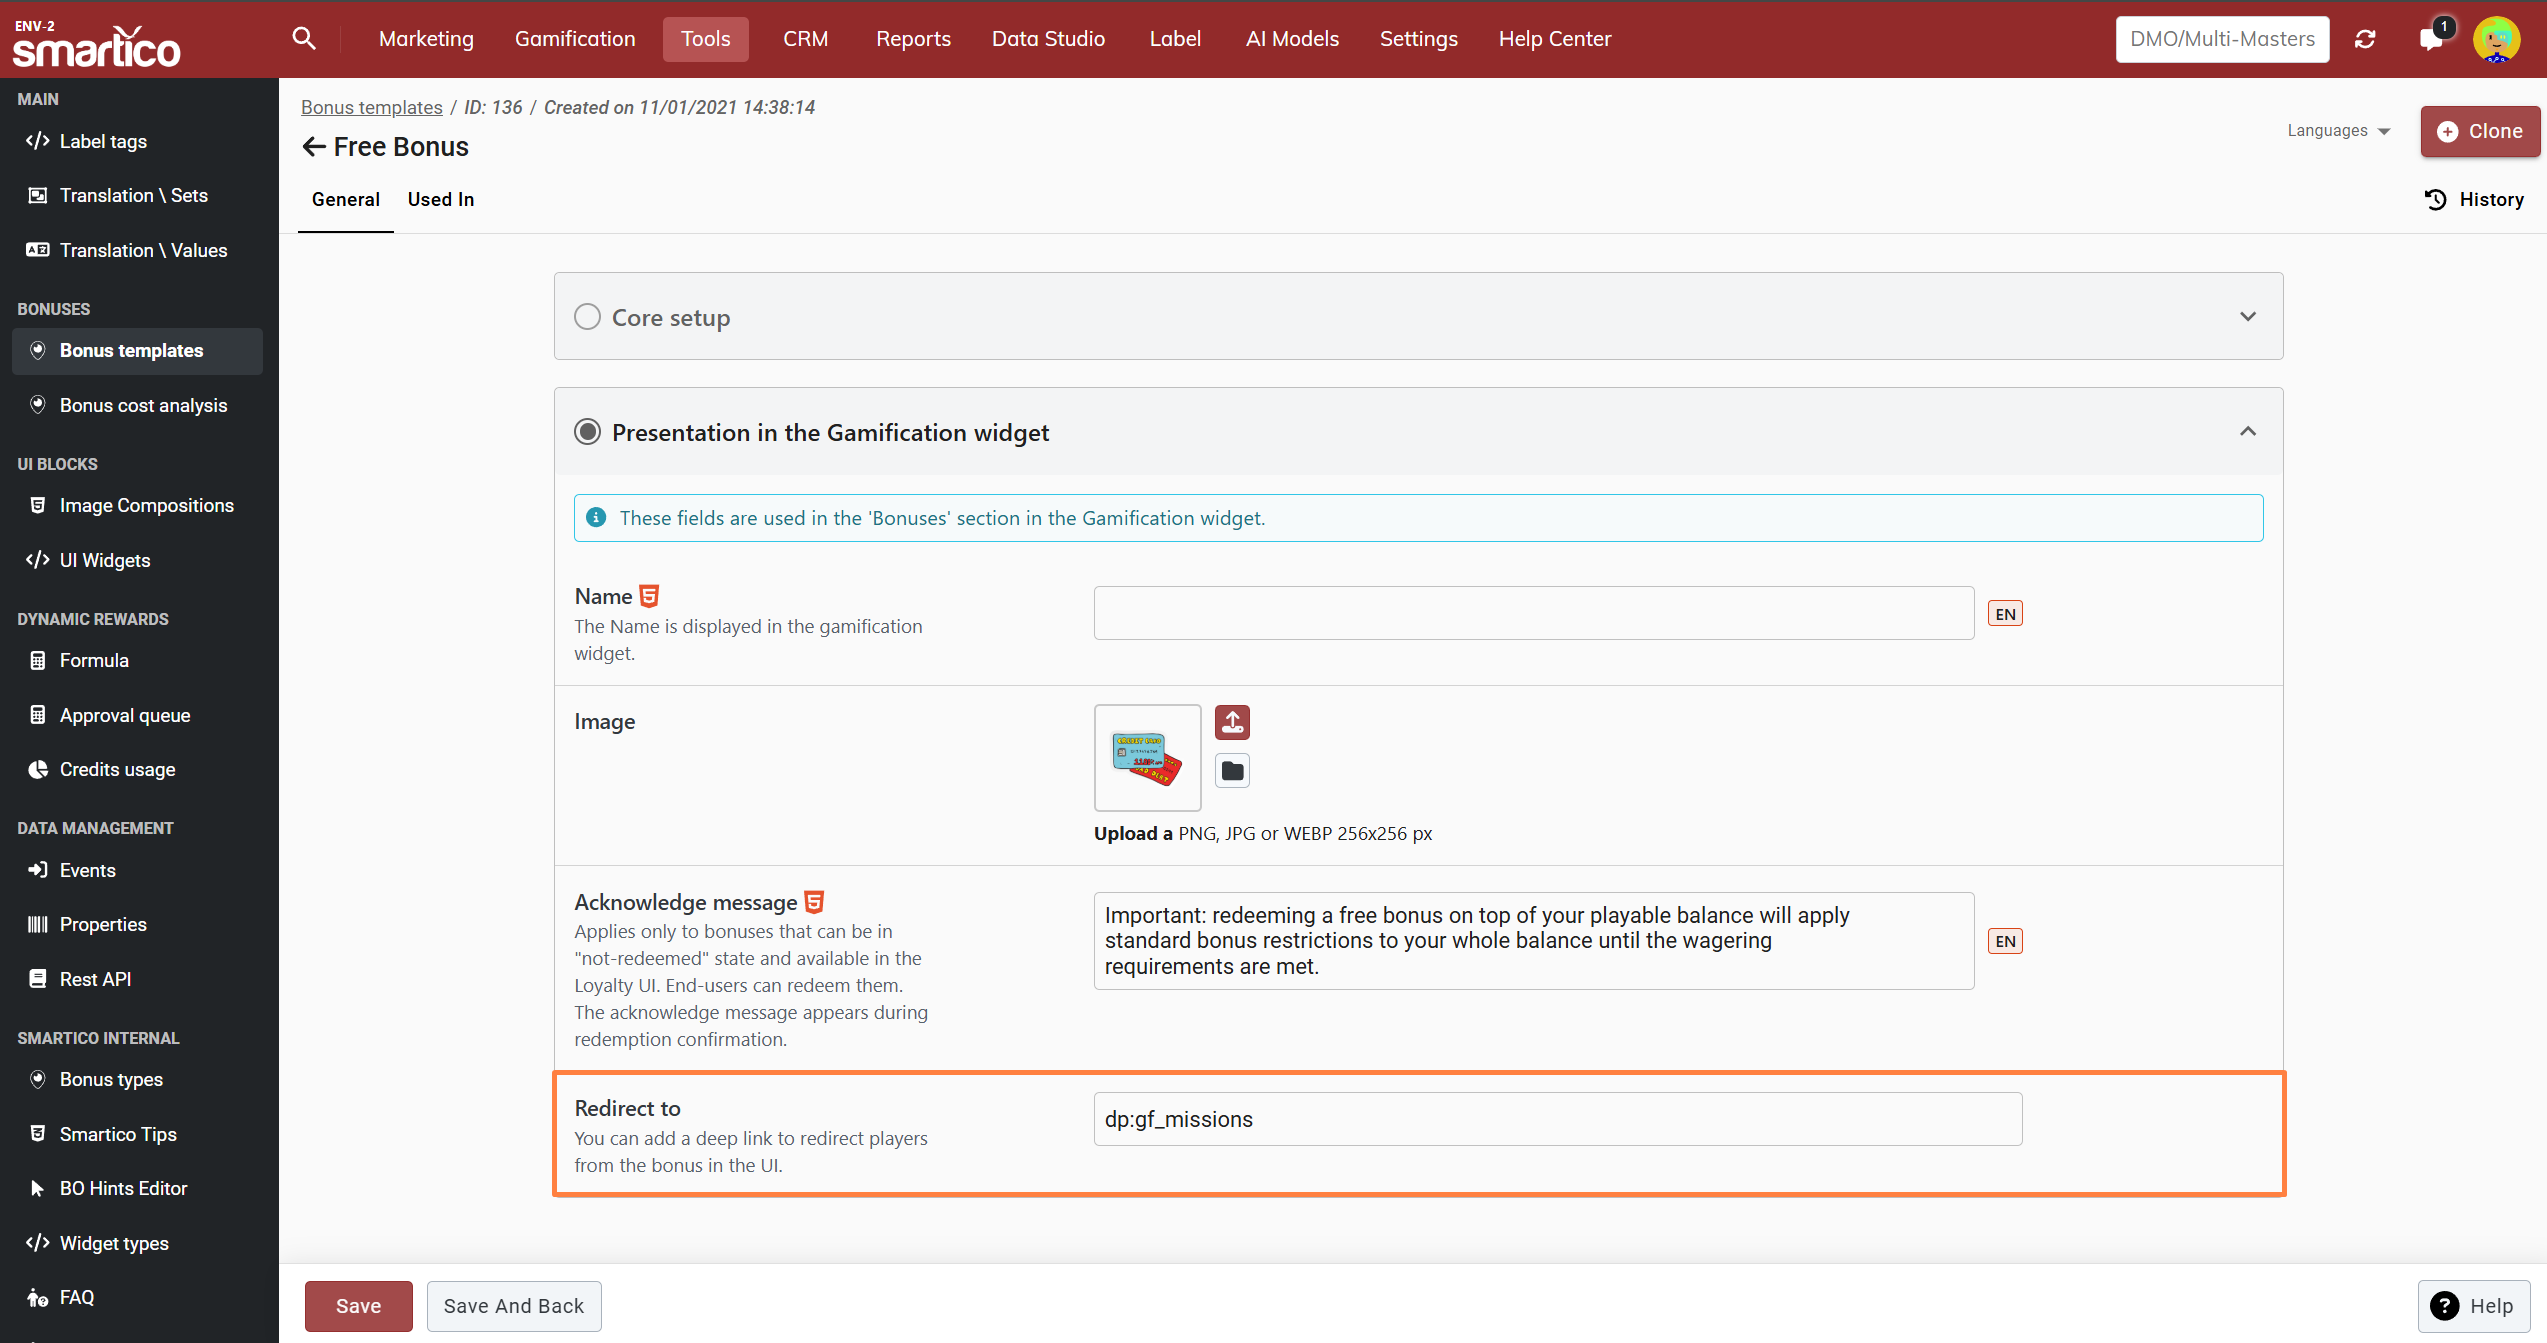The width and height of the screenshot is (2547, 1343).
Task: Expand the Core setup section chevron
Action: pyautogui.click(x=2247, y=317)
